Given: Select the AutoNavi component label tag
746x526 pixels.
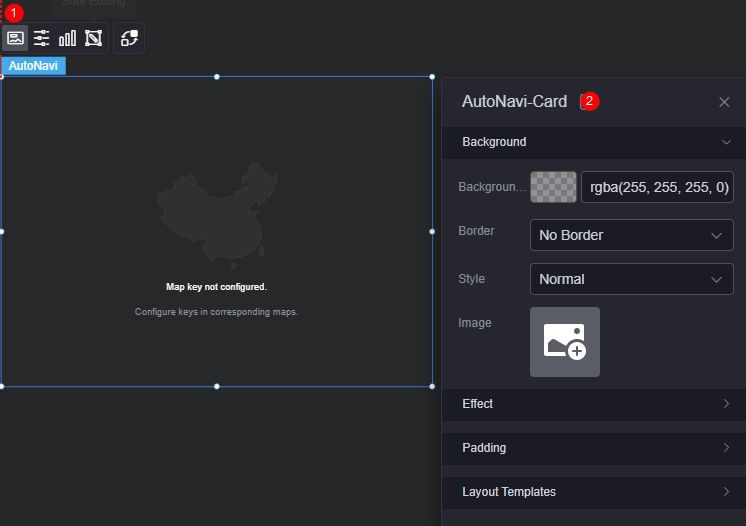Looking at the screenshot, I should pos(33,66).
